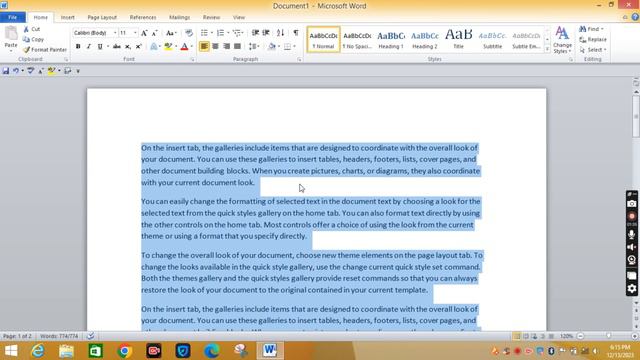
Task: Shrink the font size
Action: (155, 33)
